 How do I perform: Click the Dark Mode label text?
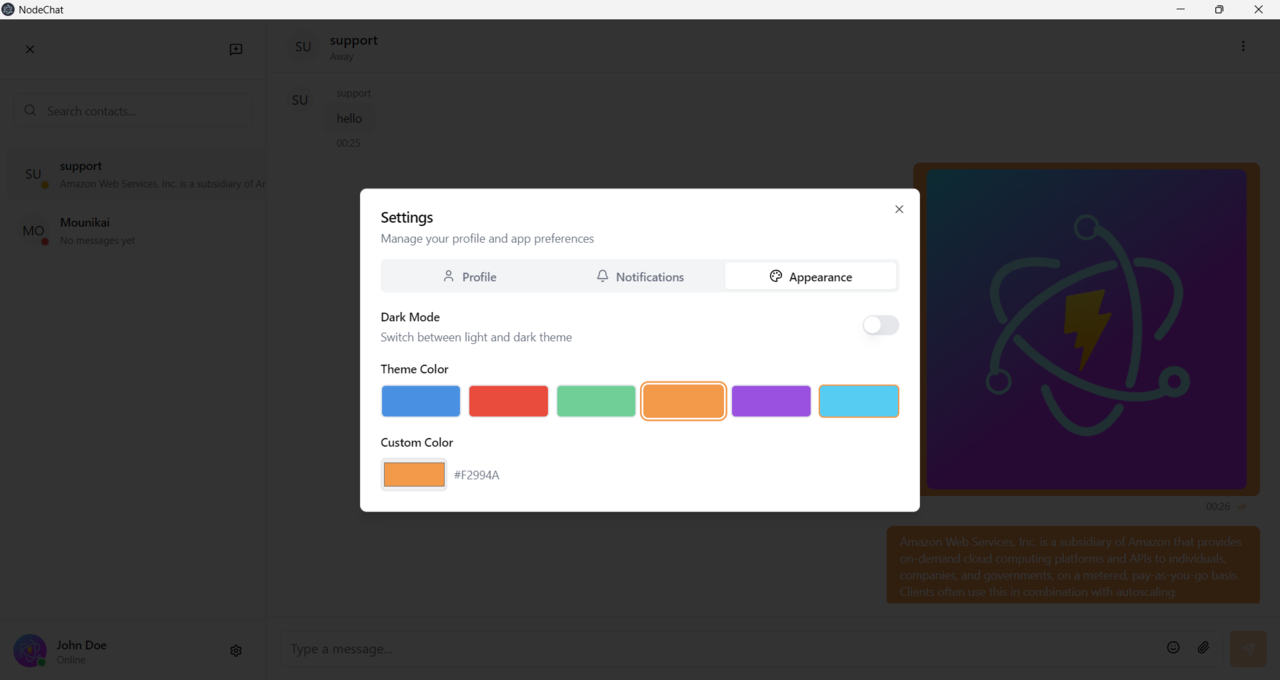click(410, 317)
